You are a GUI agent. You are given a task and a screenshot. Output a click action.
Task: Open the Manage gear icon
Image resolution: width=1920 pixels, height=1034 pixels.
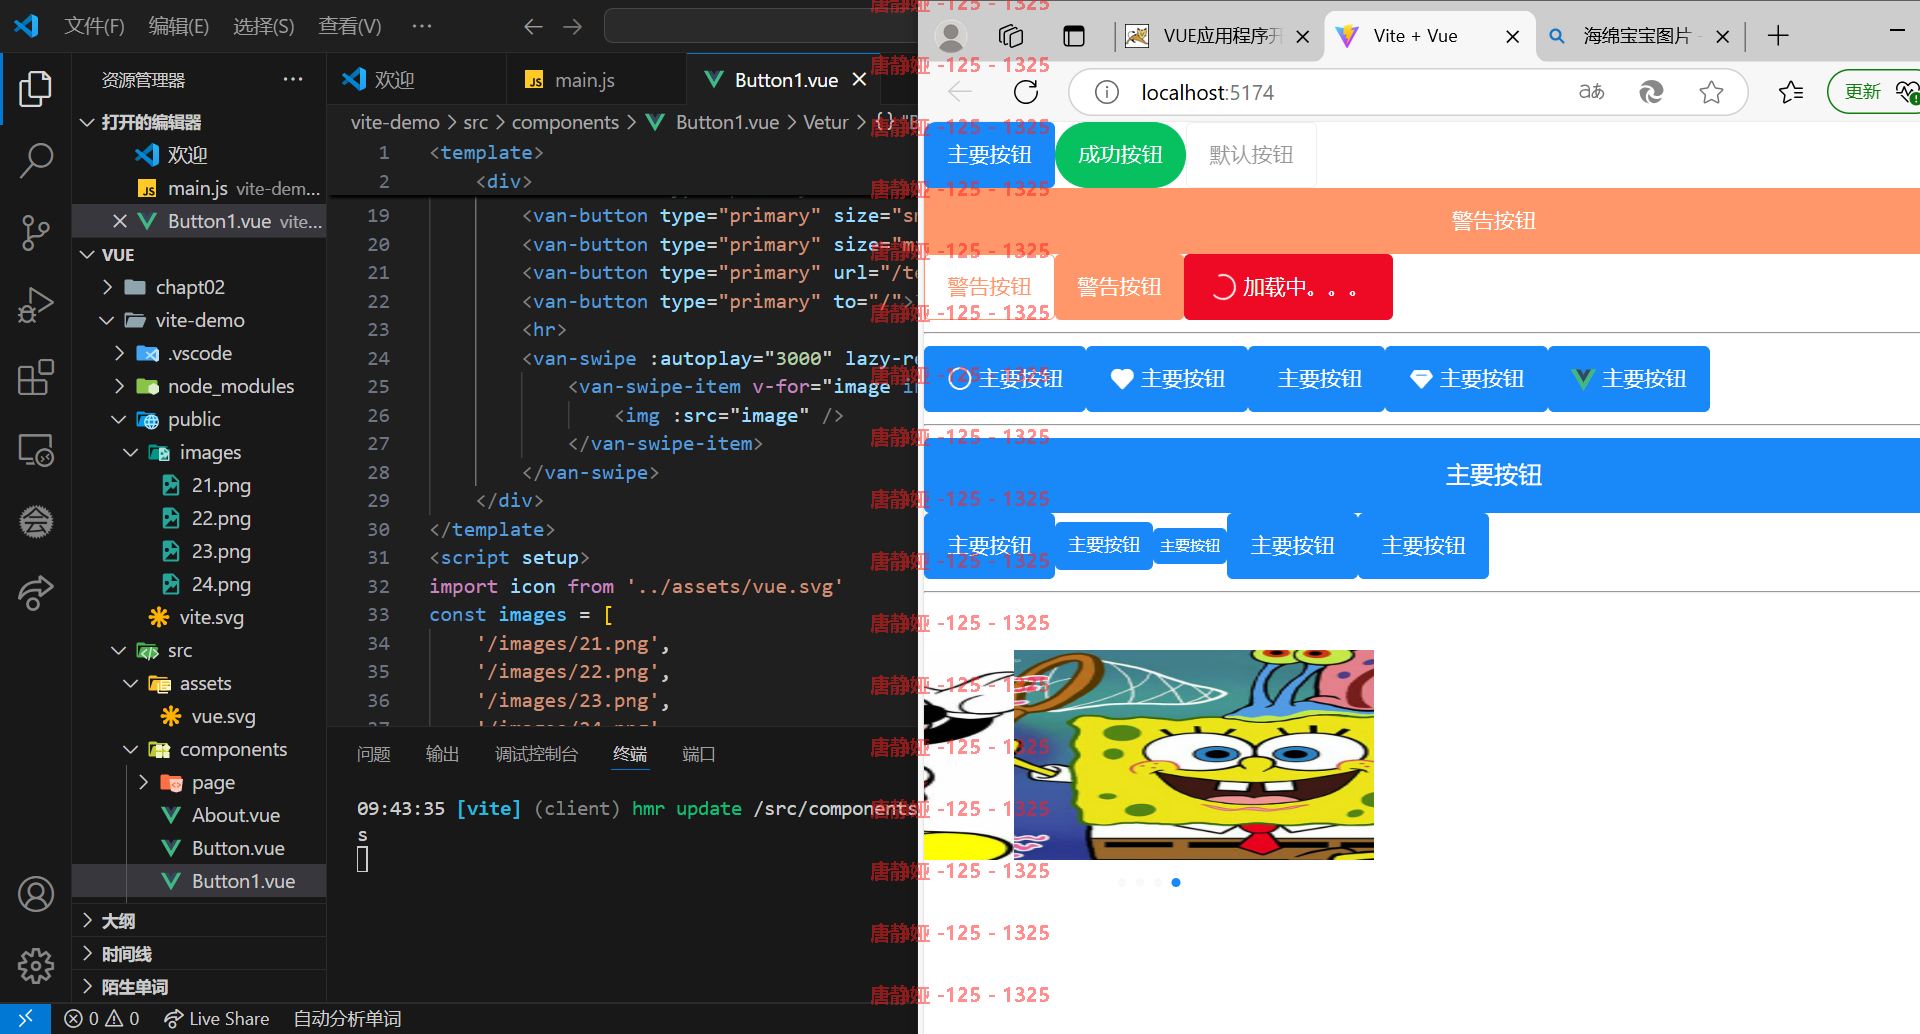tap(36, 966)
